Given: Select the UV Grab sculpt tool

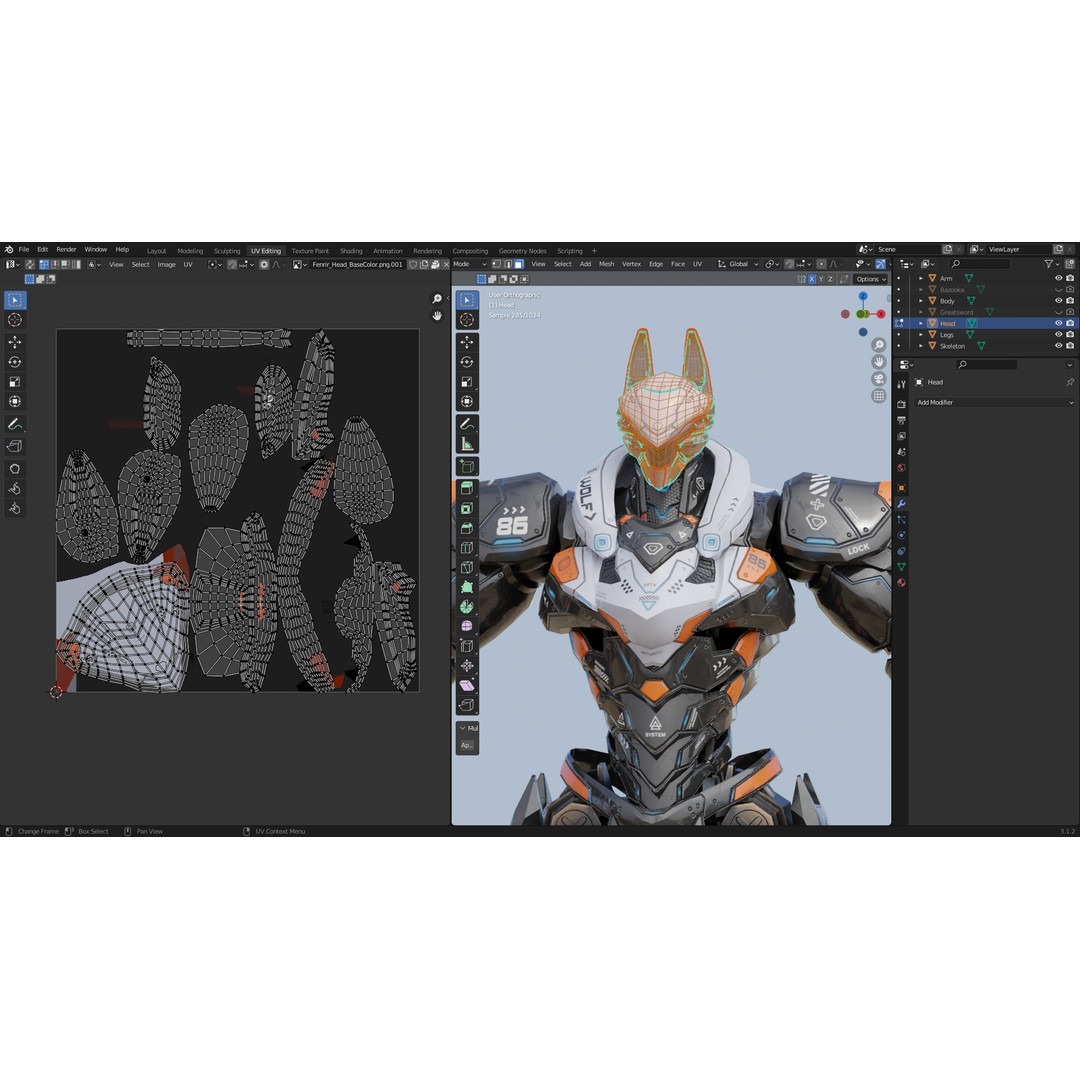Looking at the screenshot, I should click(14, 468).
